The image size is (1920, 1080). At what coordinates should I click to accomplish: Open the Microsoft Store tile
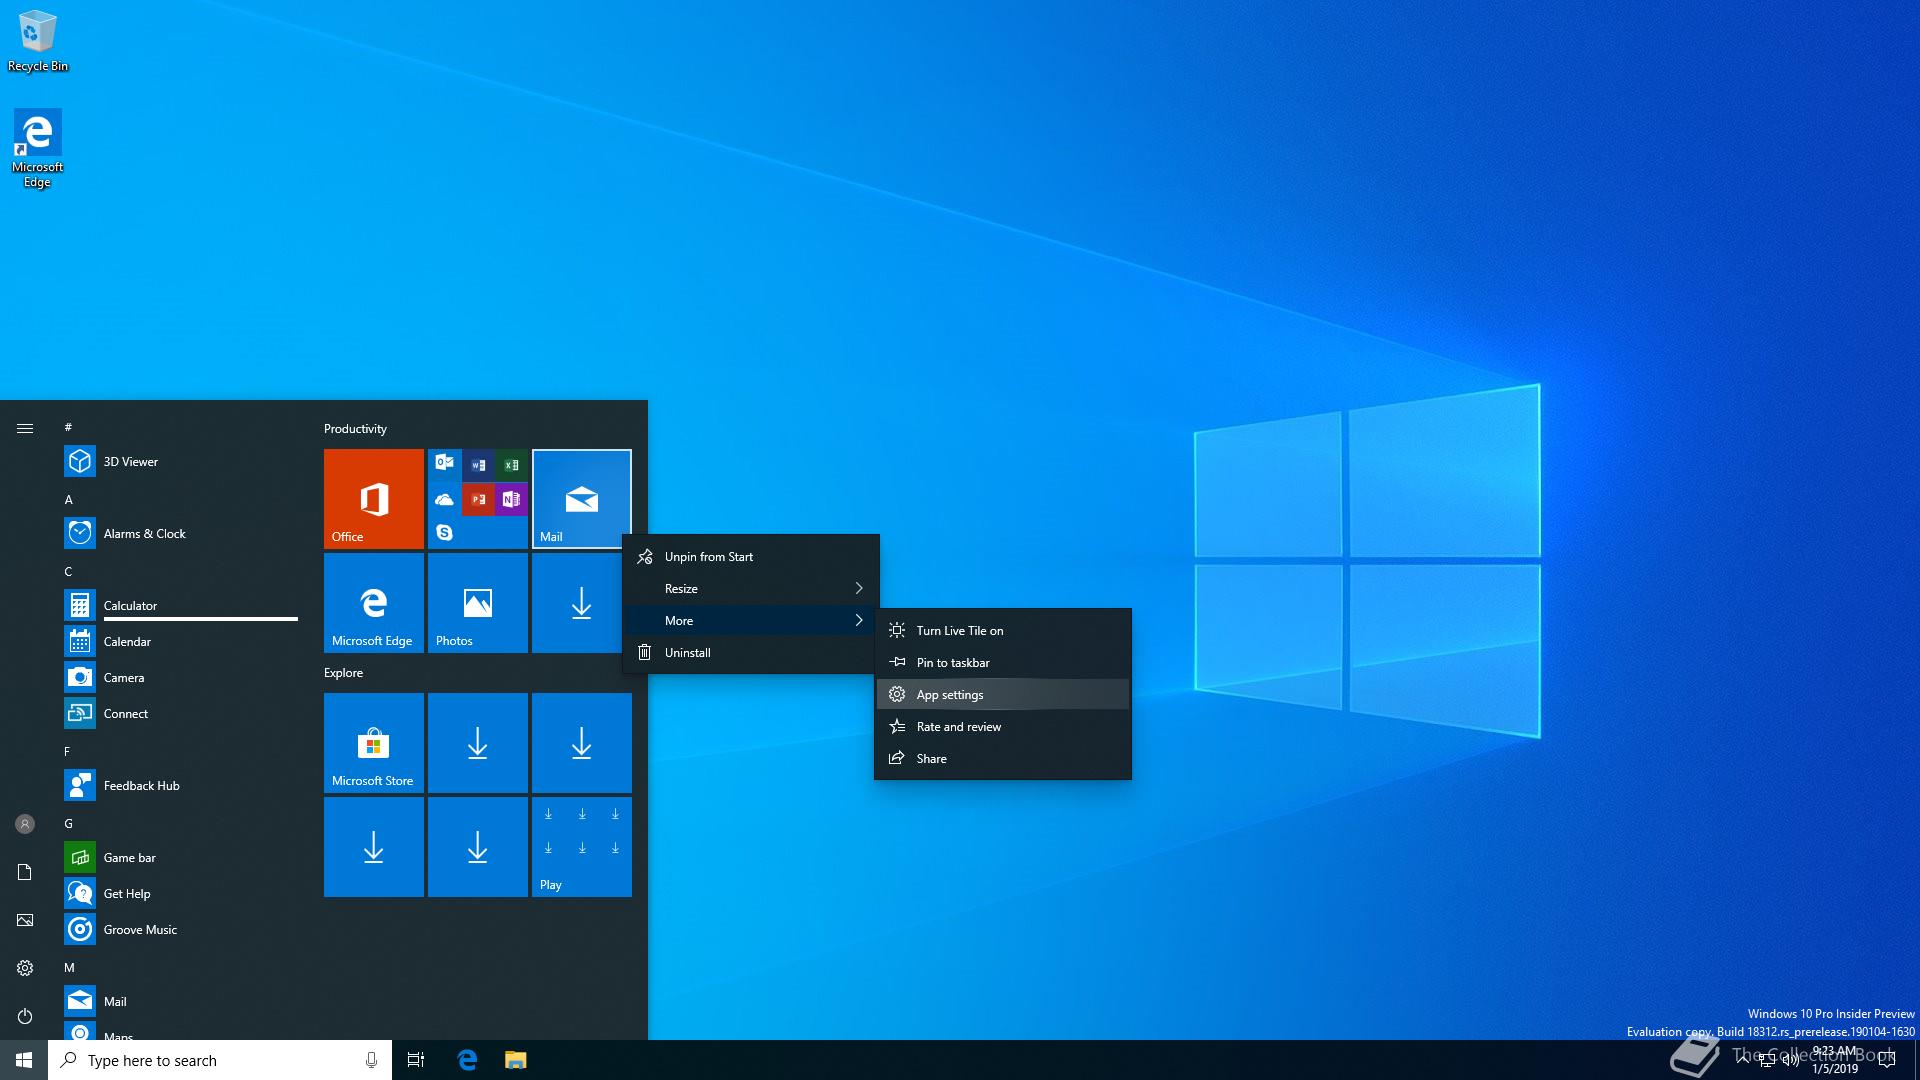click(374, 743)
